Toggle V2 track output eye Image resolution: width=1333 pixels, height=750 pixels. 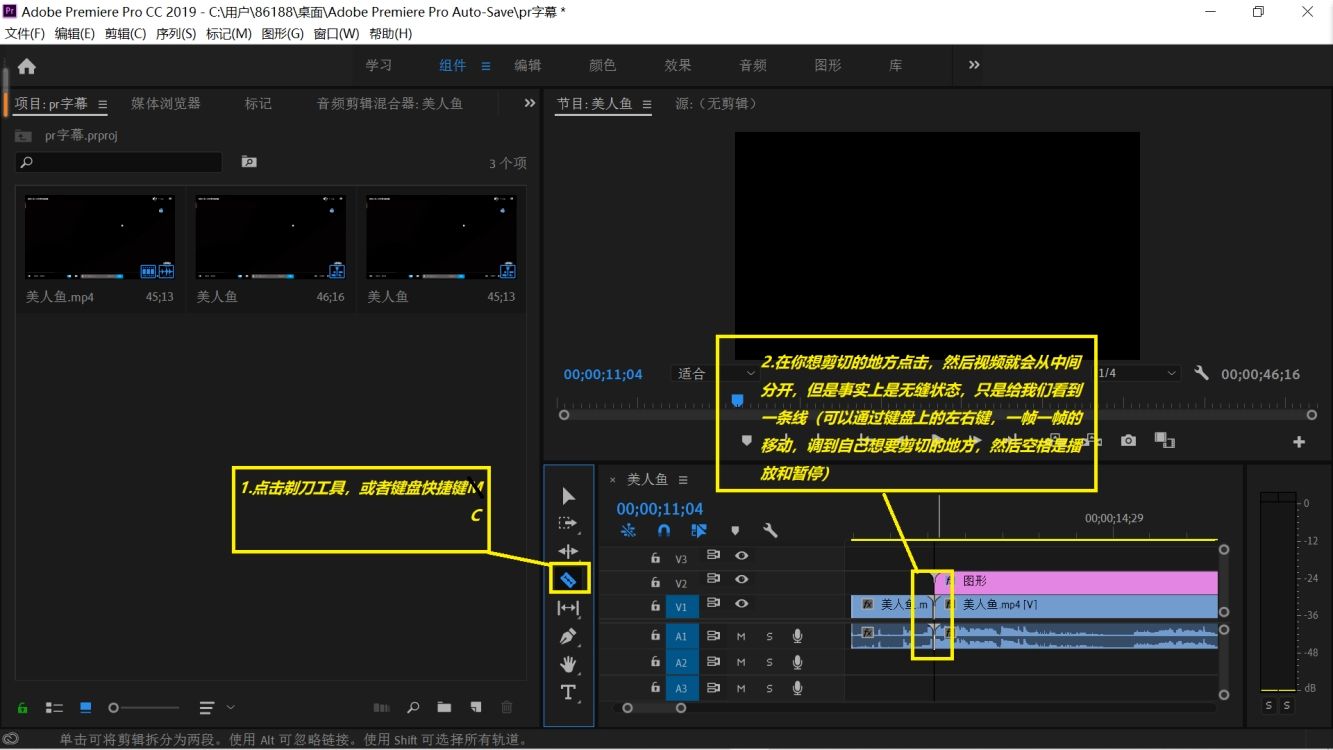742,579
